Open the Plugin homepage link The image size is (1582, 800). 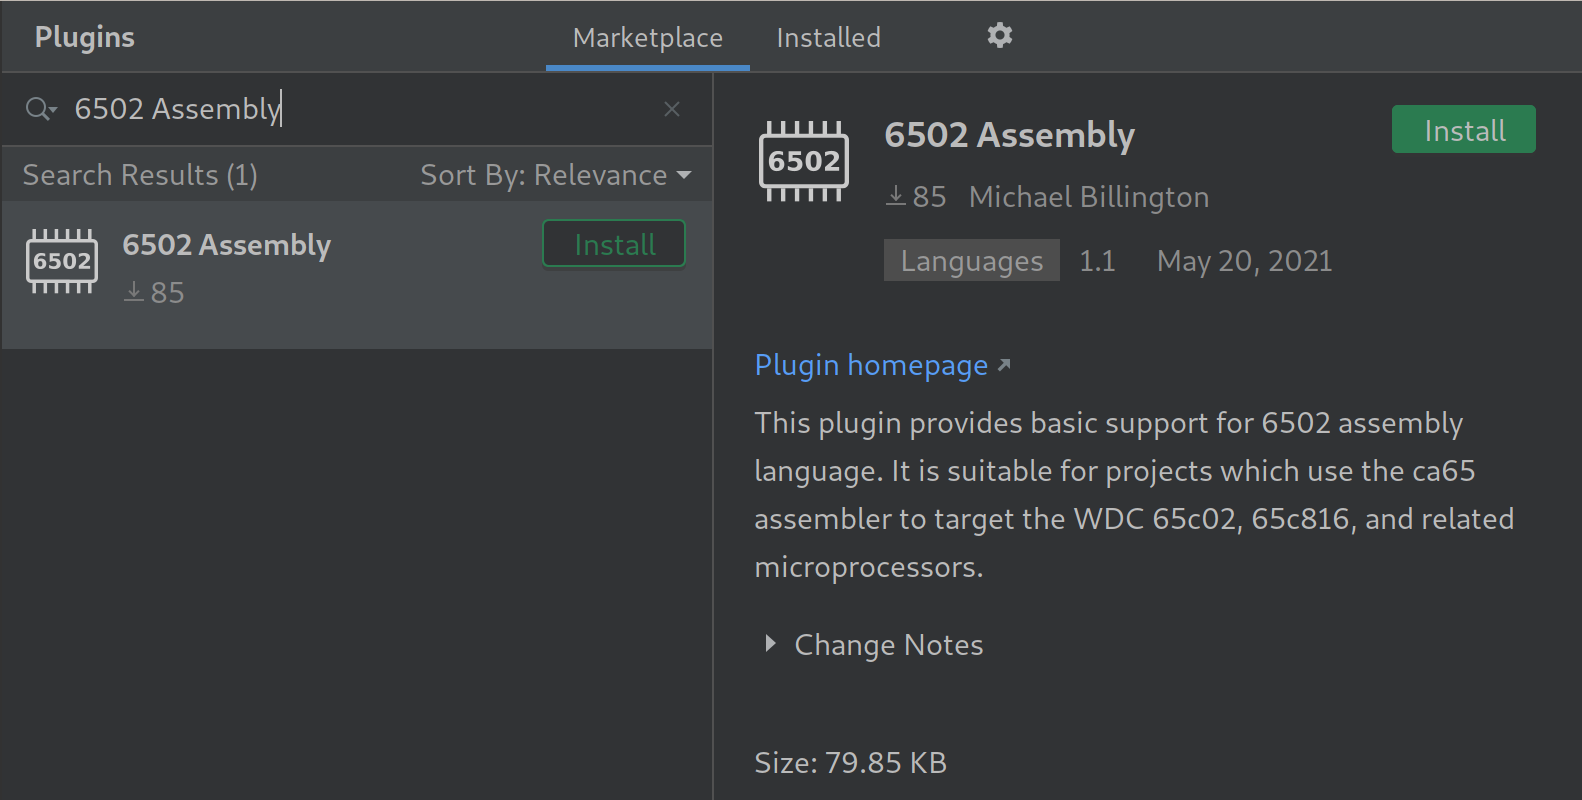tap(871, 365)
